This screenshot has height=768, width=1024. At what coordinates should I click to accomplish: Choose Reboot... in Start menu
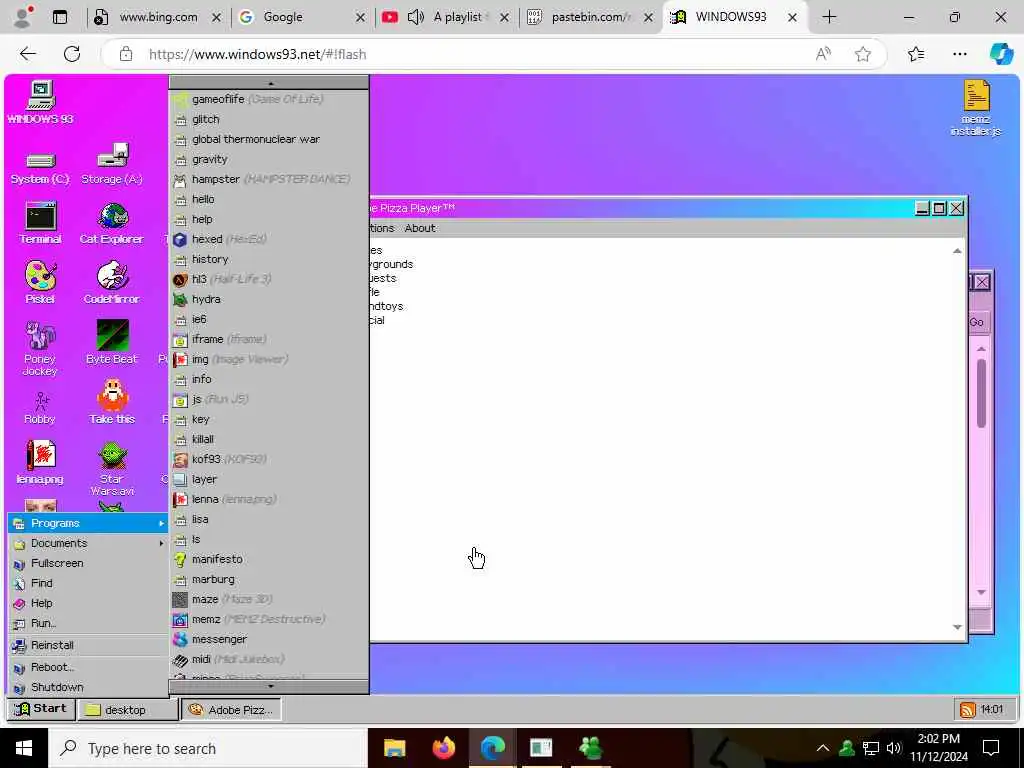pos(88,667)
